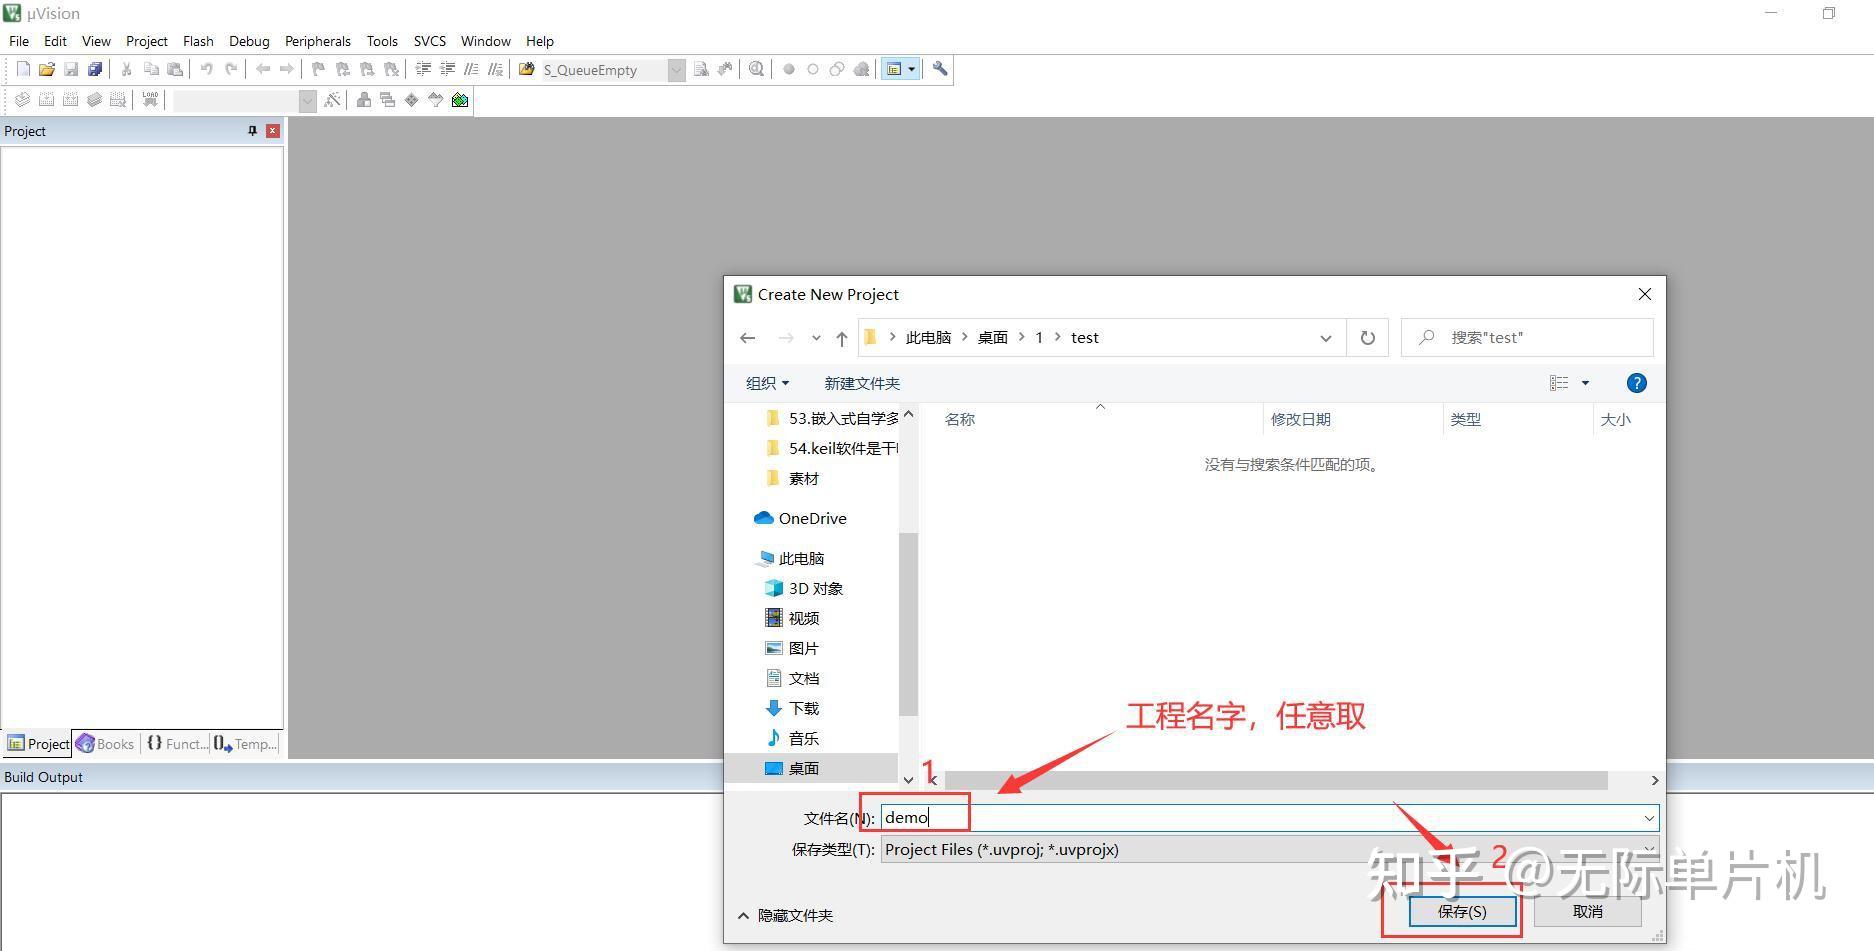This screenshot has width=1874, height=951.
Task: Open the S_QueueEmpty target dropdown
Action: 676,69
